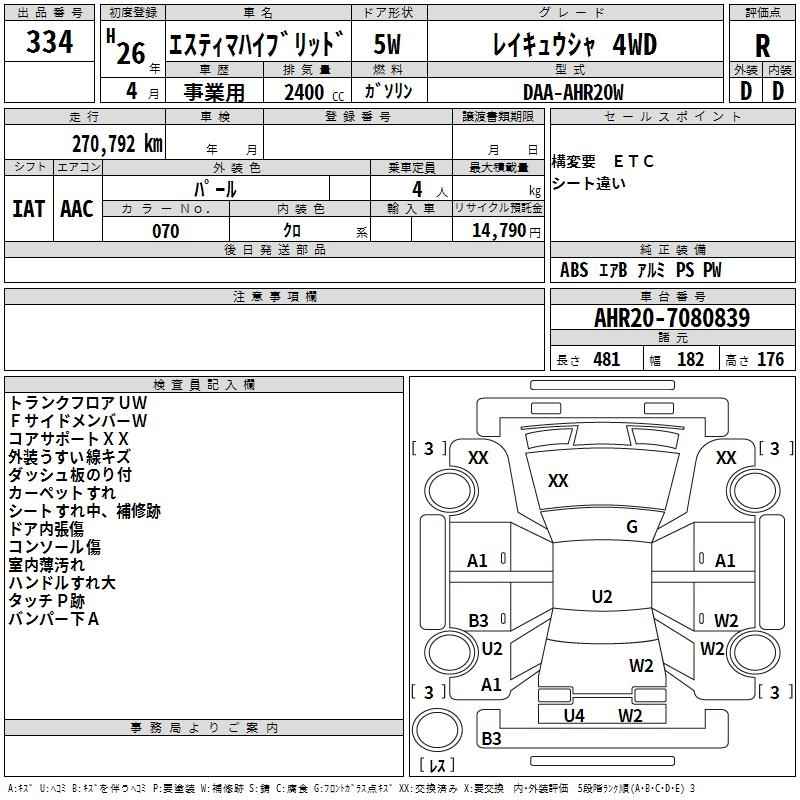
Task: Select the D grade under 内装
Action: click(x=778, y=91)
